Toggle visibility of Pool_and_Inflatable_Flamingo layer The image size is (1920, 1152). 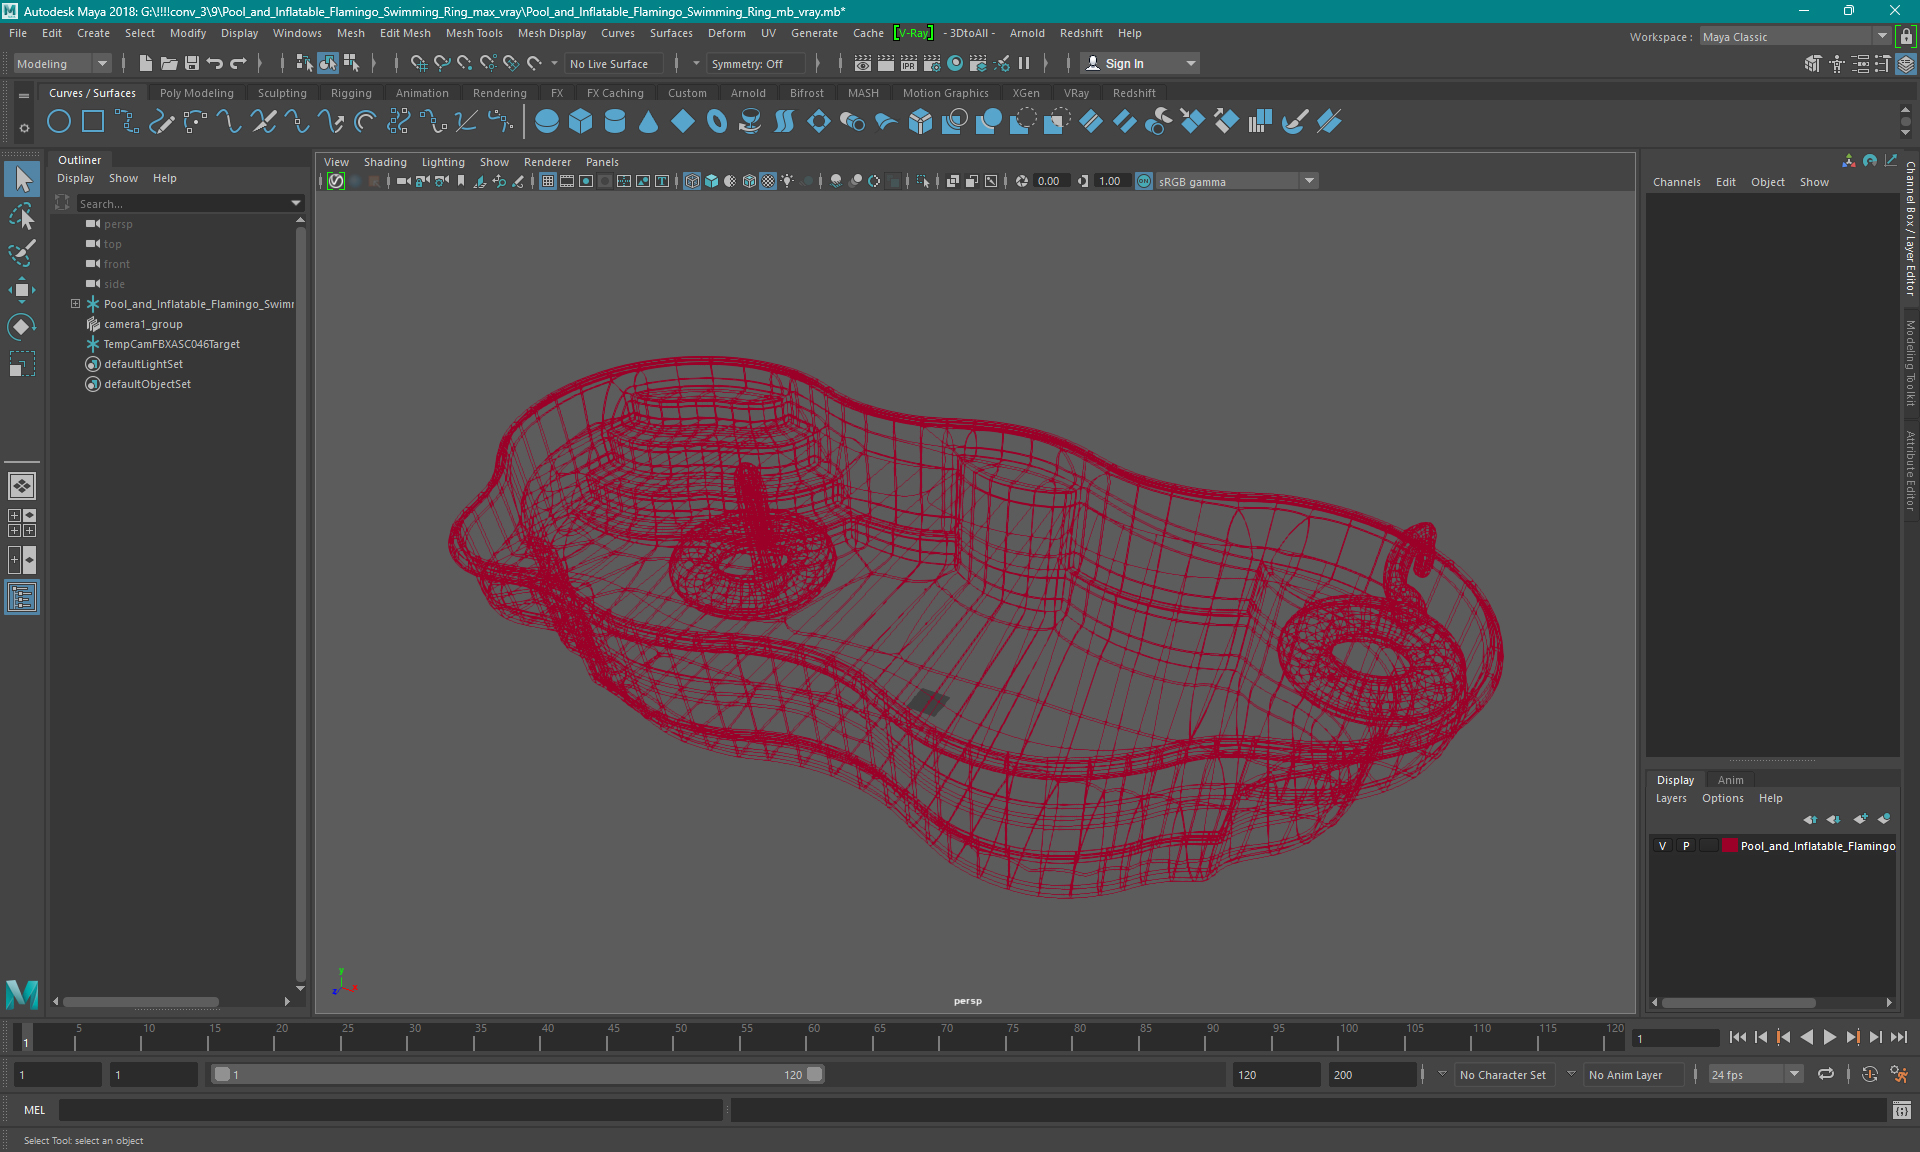[x=1664, y=845]
